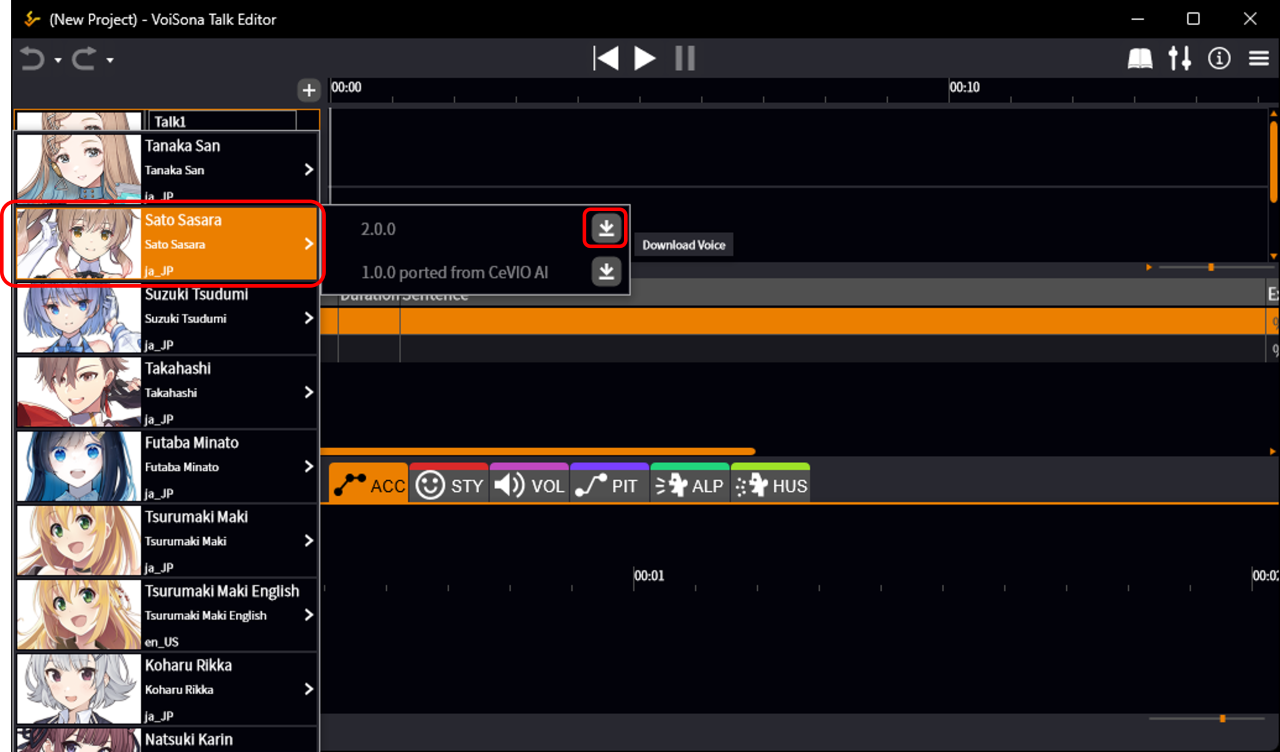Open the undo history dropdown arrow
1280x752 pixels.
[58, 61]
